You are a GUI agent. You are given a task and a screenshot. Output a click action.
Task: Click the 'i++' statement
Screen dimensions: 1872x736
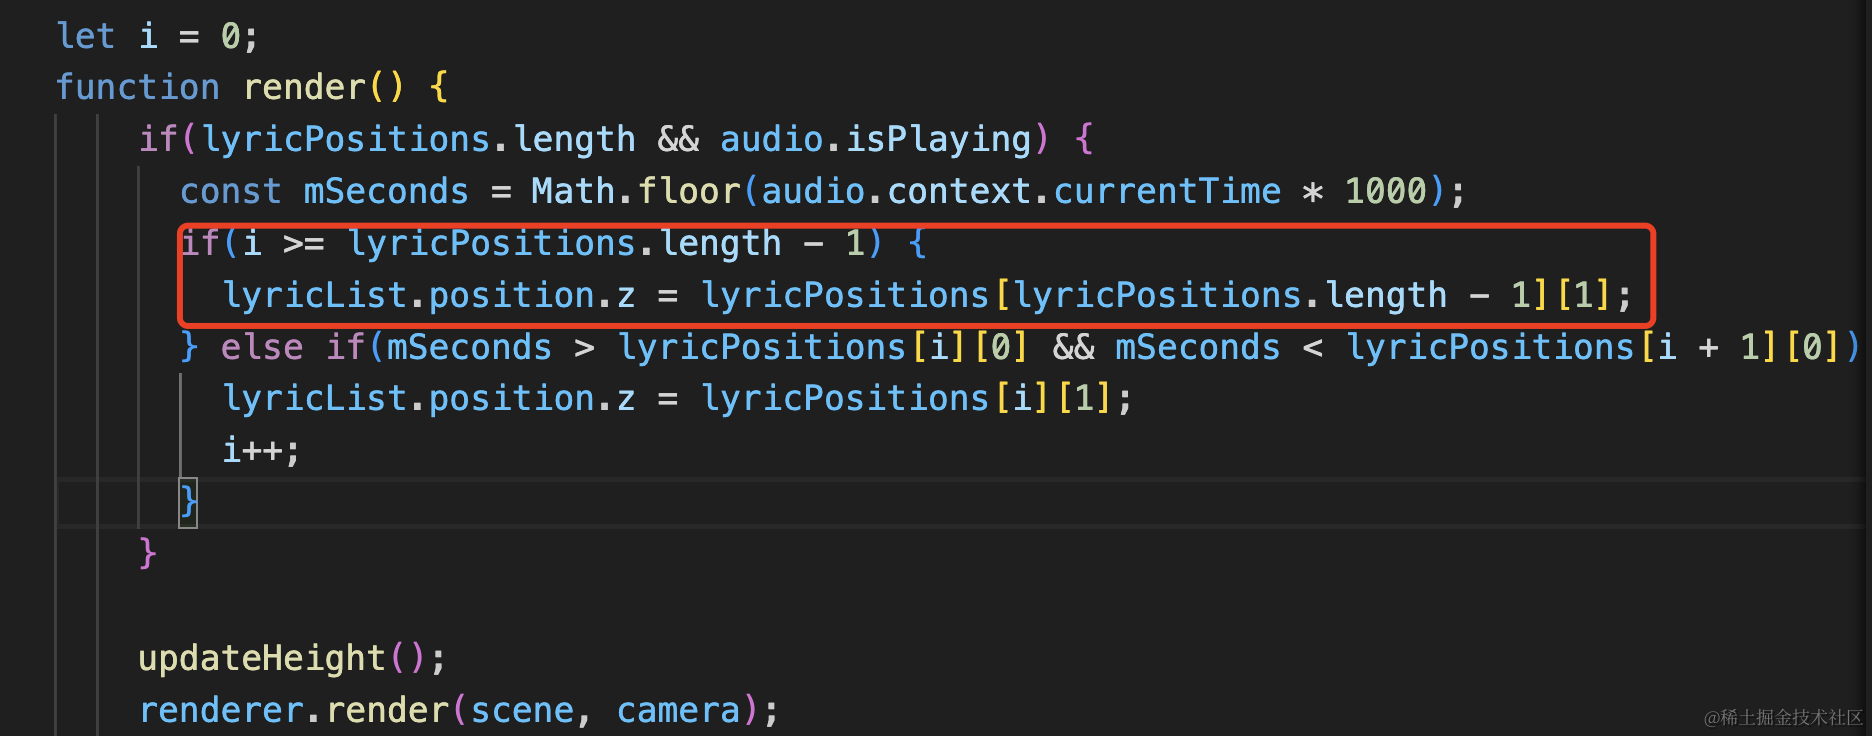click(253, 450)
